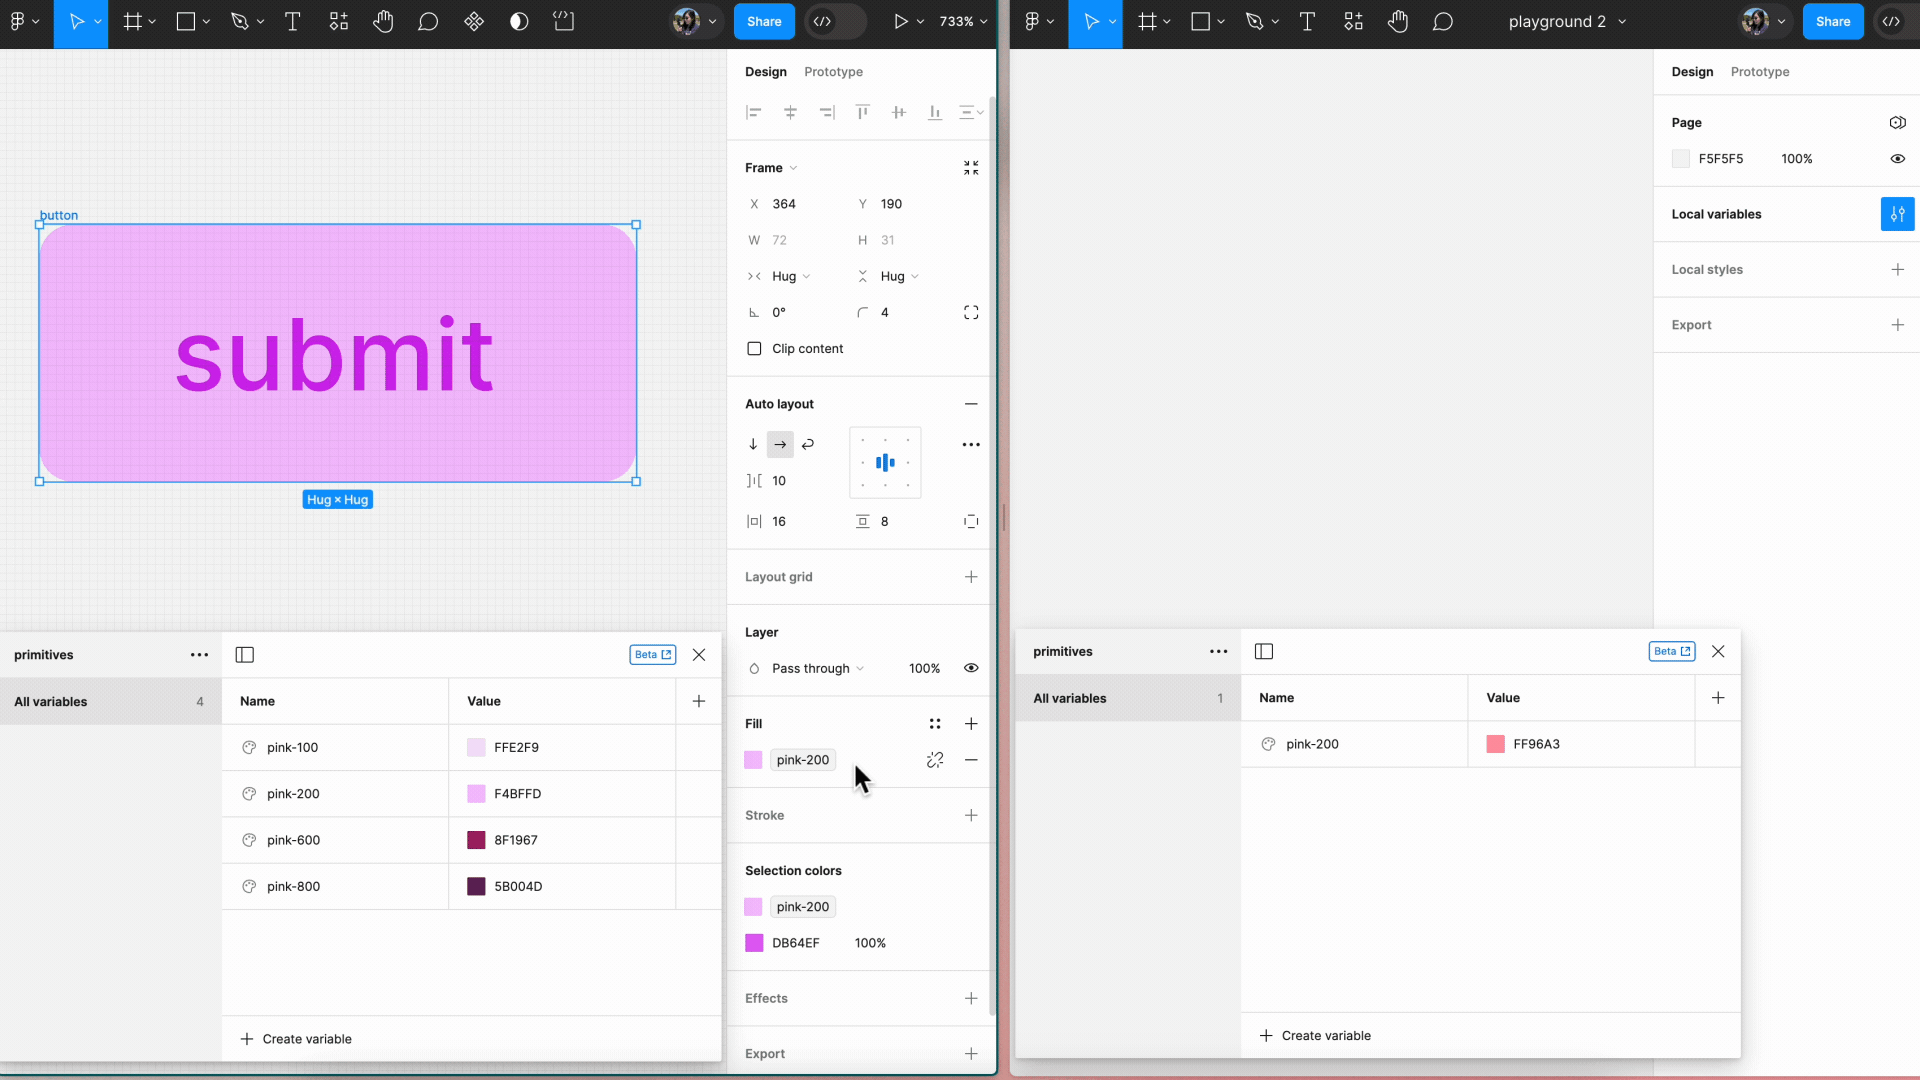Image resolution: width=1920 pixels, height=1080 pixels.
Task: Enable Clip content checkbox
Action: (x=755, y=349)
